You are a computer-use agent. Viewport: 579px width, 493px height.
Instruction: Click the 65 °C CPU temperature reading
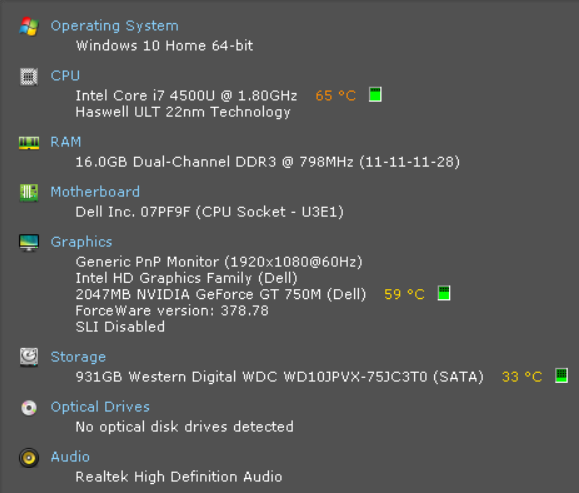click(x=335, y=96)
